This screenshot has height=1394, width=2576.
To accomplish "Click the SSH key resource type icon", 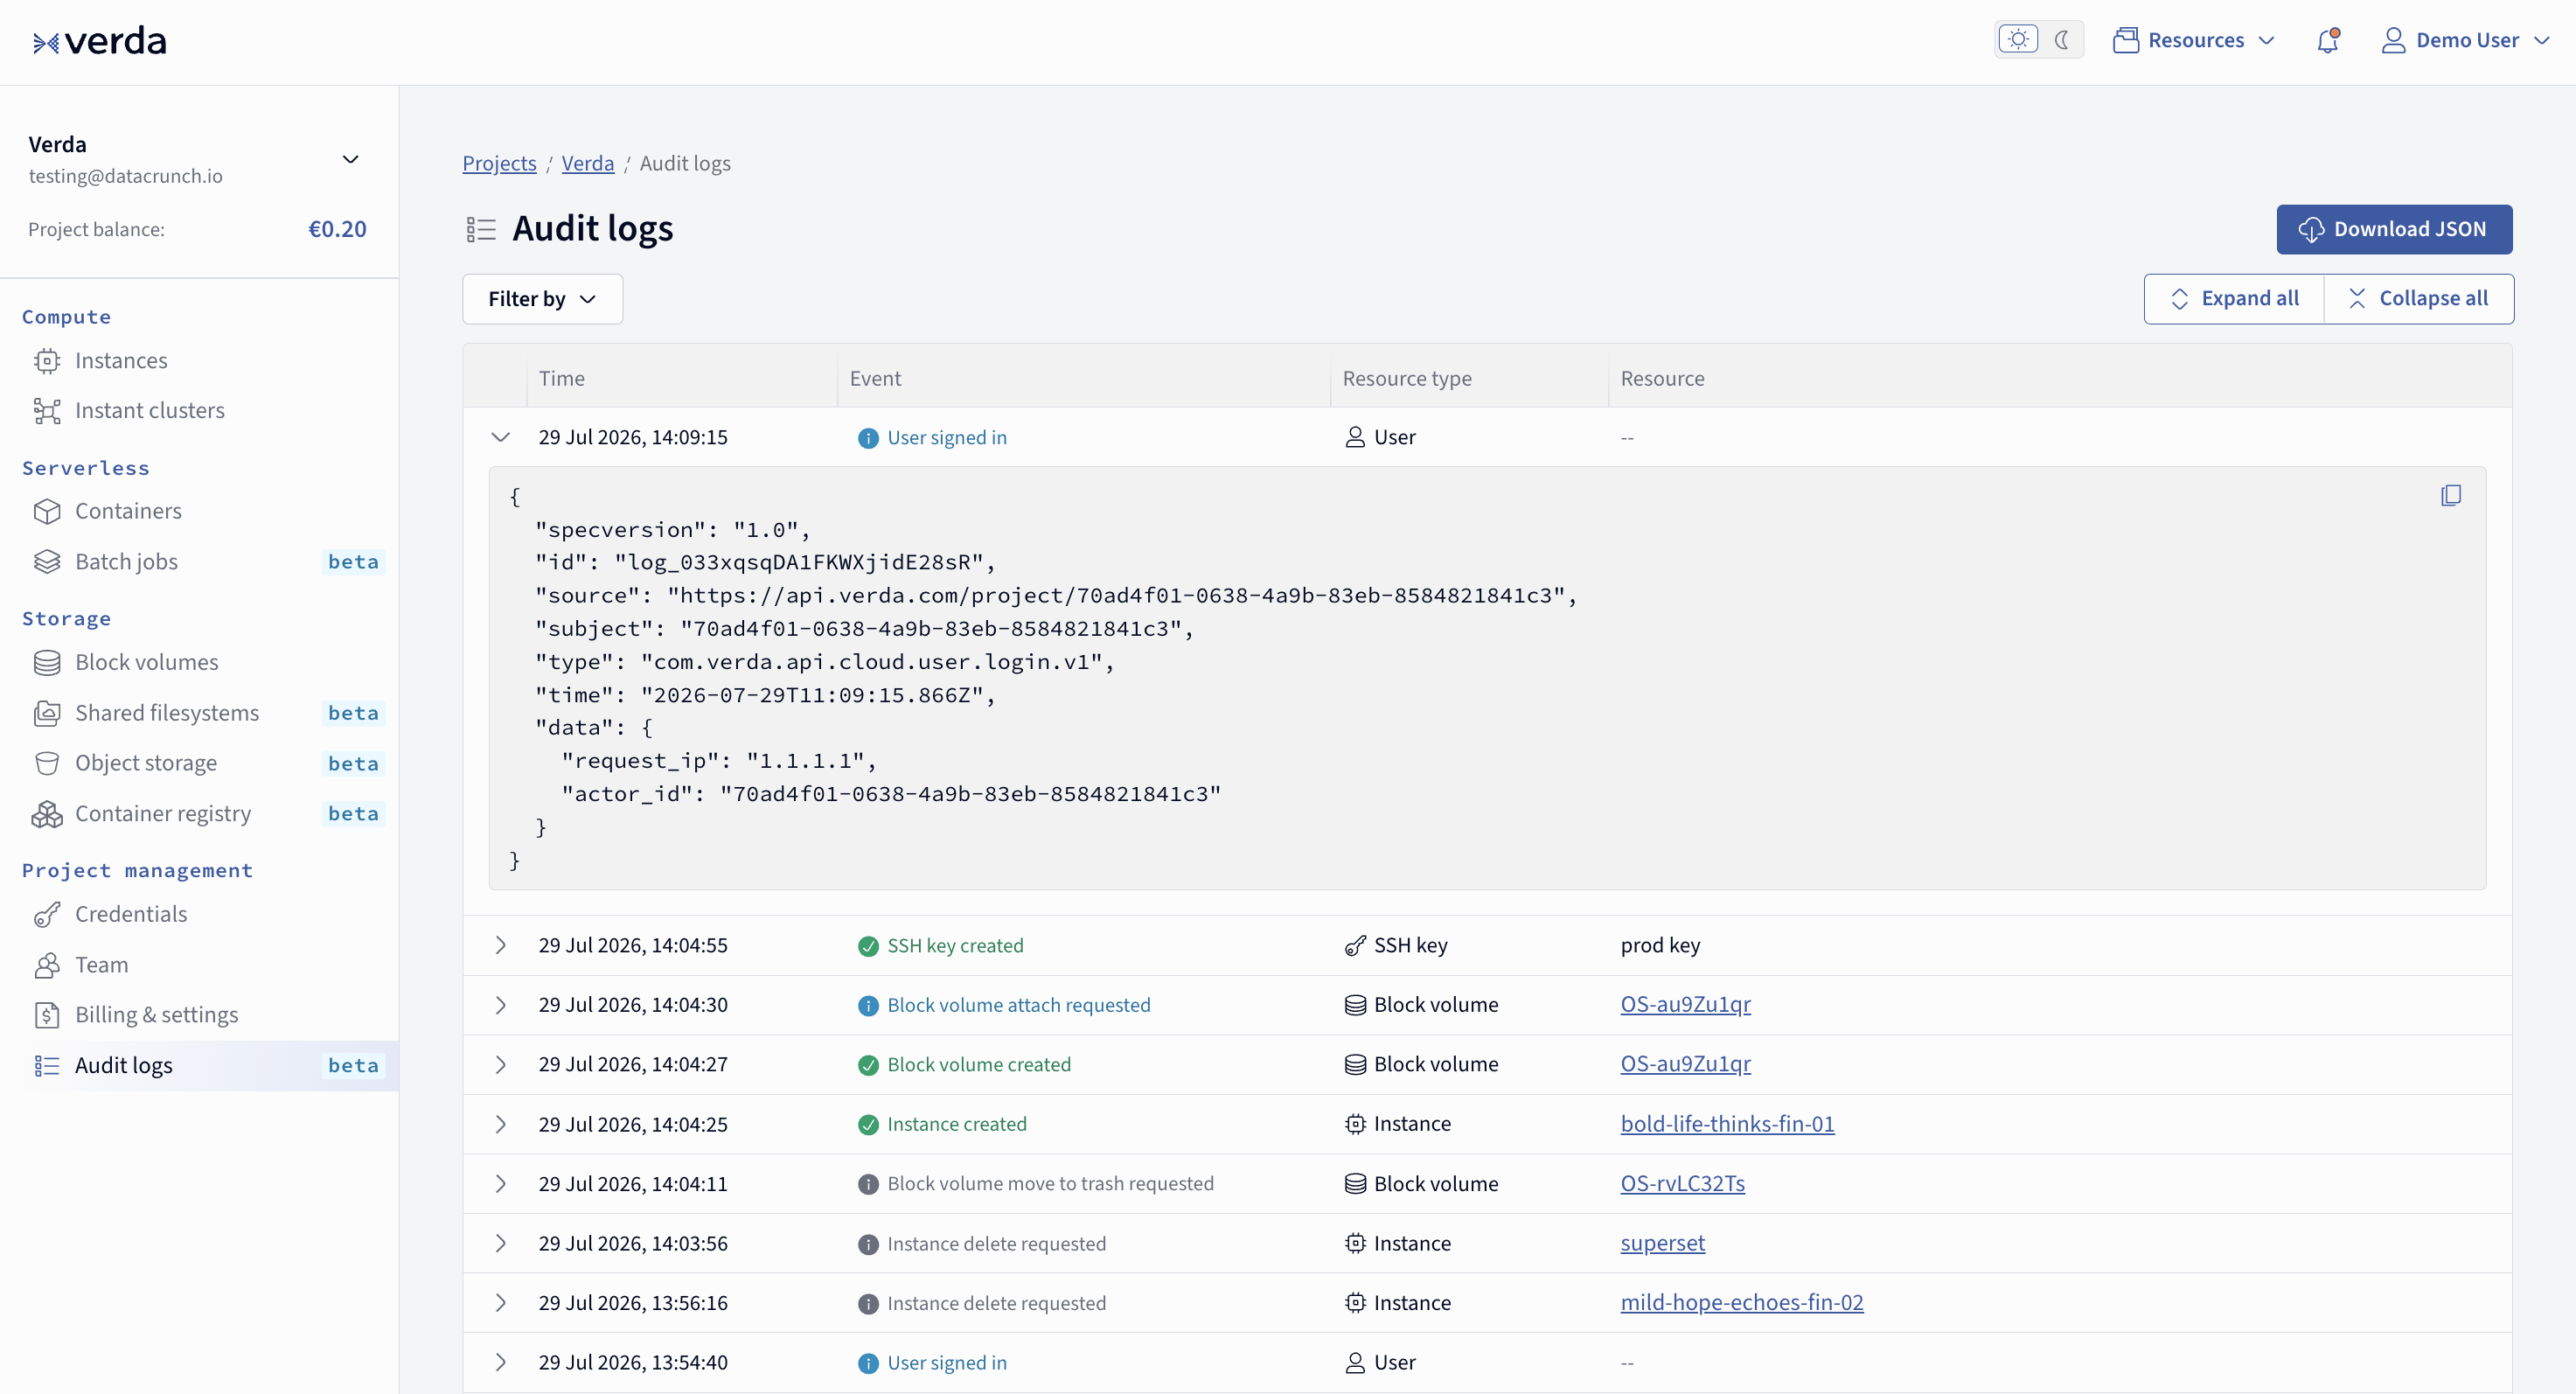I will click(1355, 945).
